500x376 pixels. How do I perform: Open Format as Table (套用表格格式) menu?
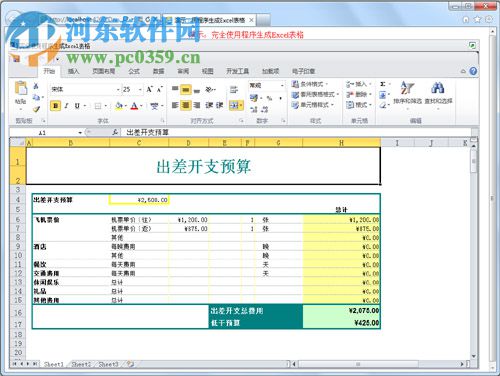click(315, 95)
